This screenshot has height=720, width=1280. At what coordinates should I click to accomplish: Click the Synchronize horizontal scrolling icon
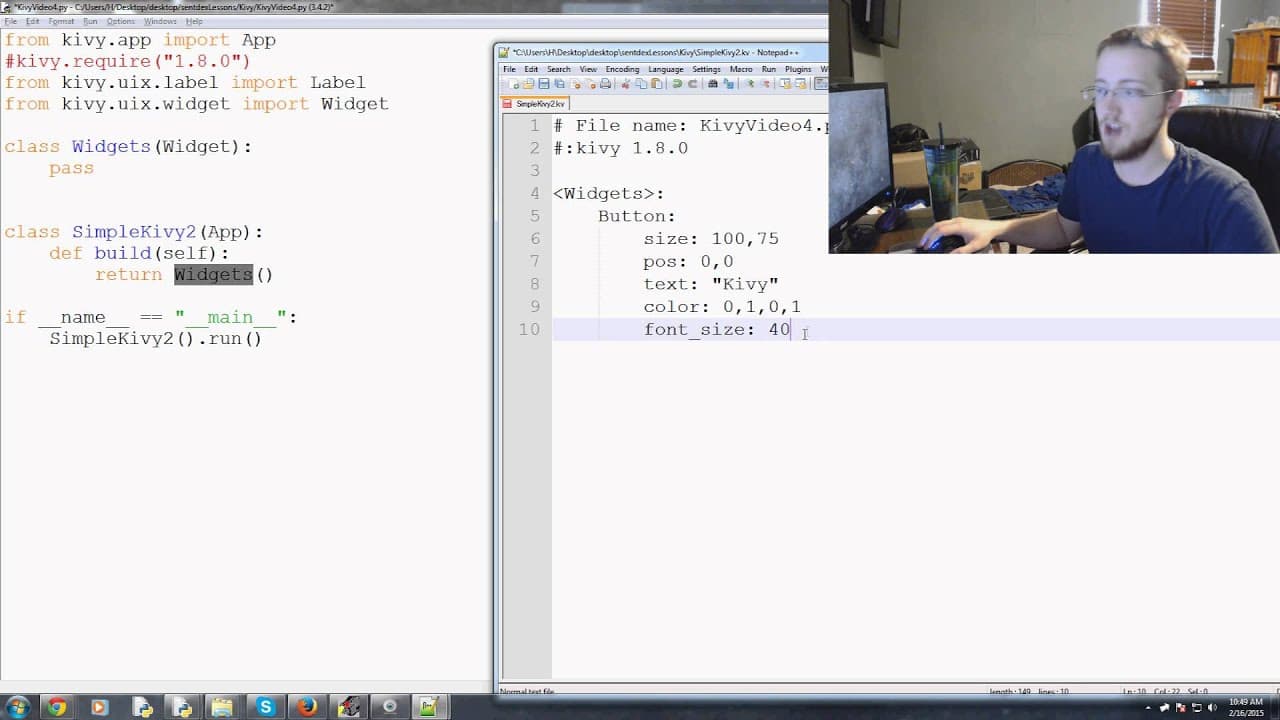[x=800, y=84]
